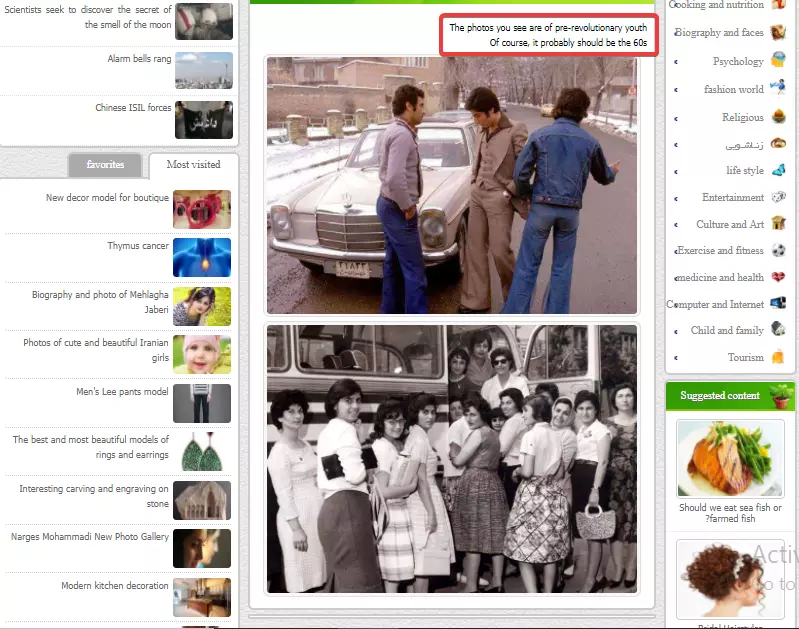Open the 'Alarm bells rang' article

pos(139,59)
